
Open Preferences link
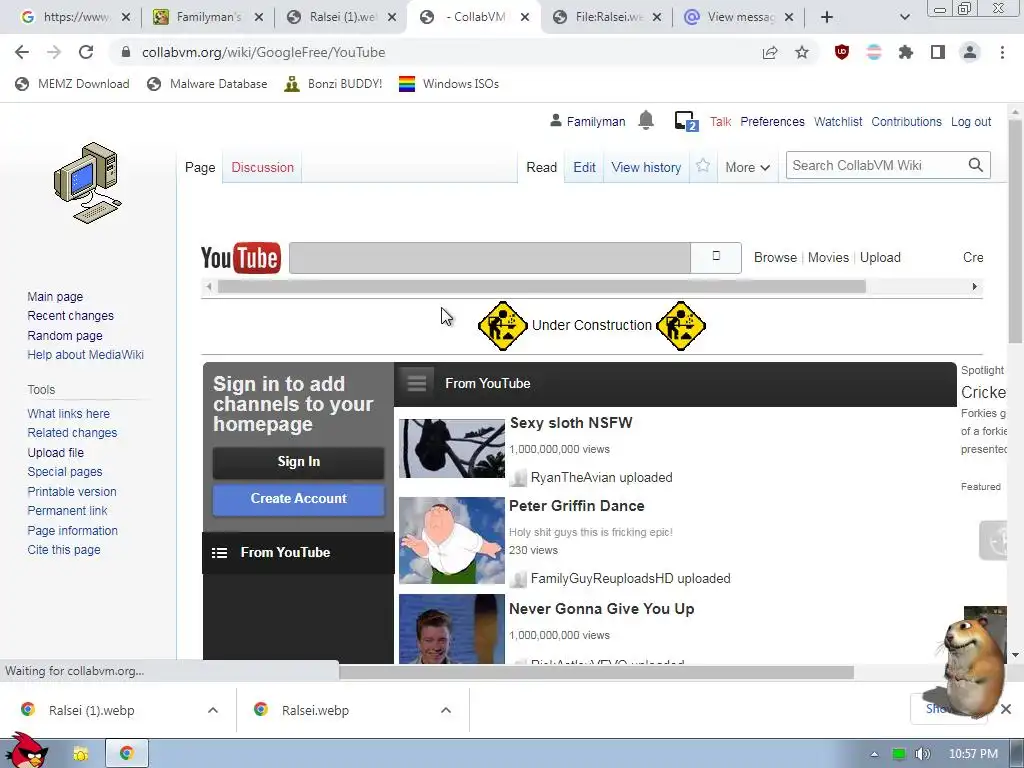point(772,121)
